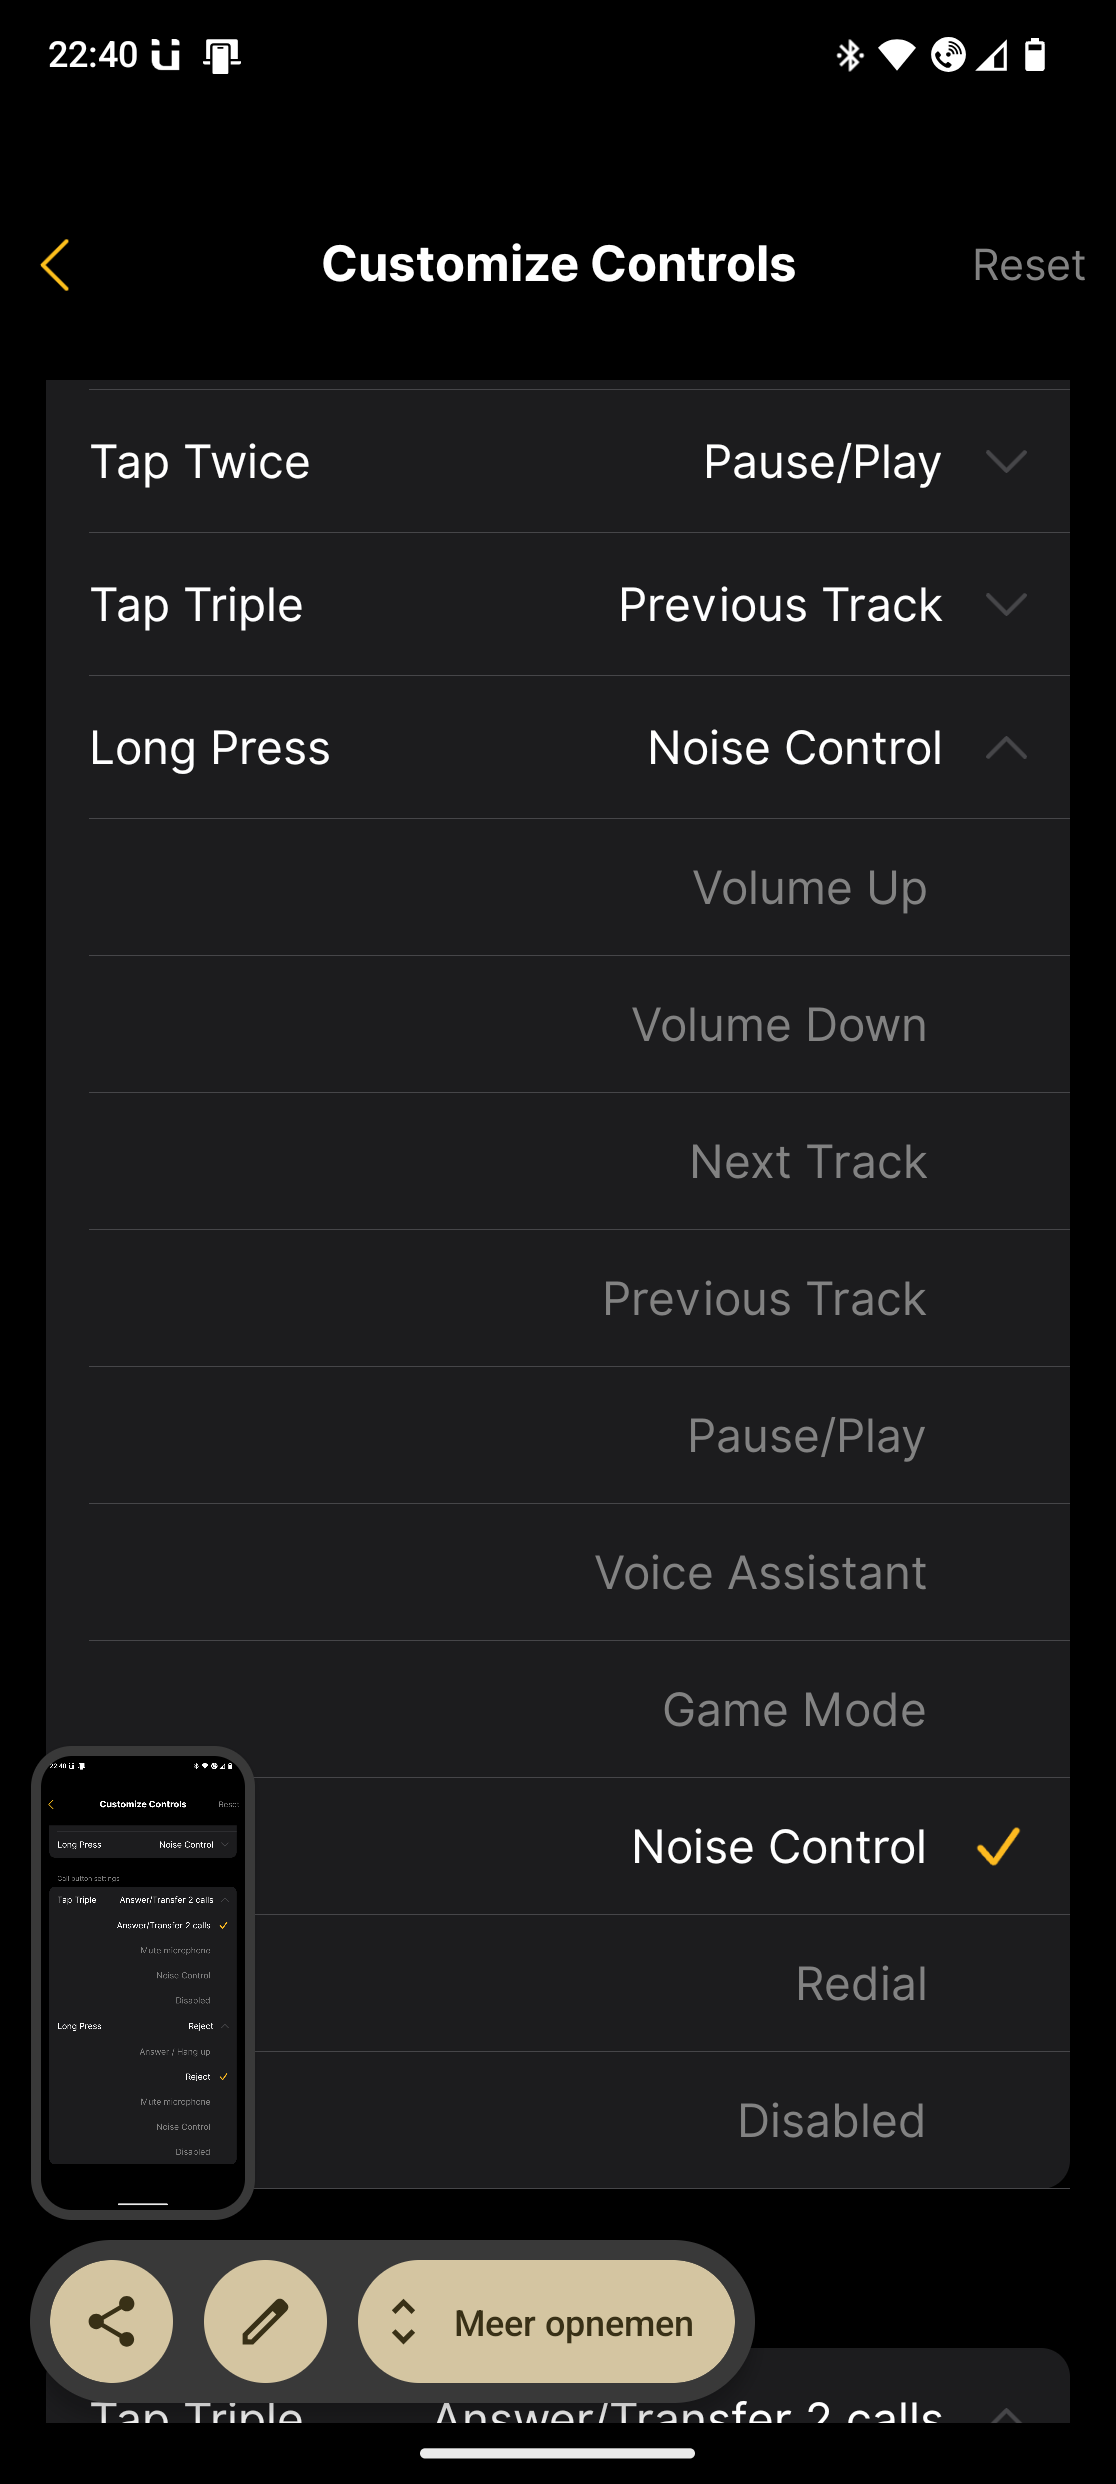Tap the yellow checkmark beside Noise Control
The height and width of the screenshot is (2484, 1116).
click(998, 1846)
